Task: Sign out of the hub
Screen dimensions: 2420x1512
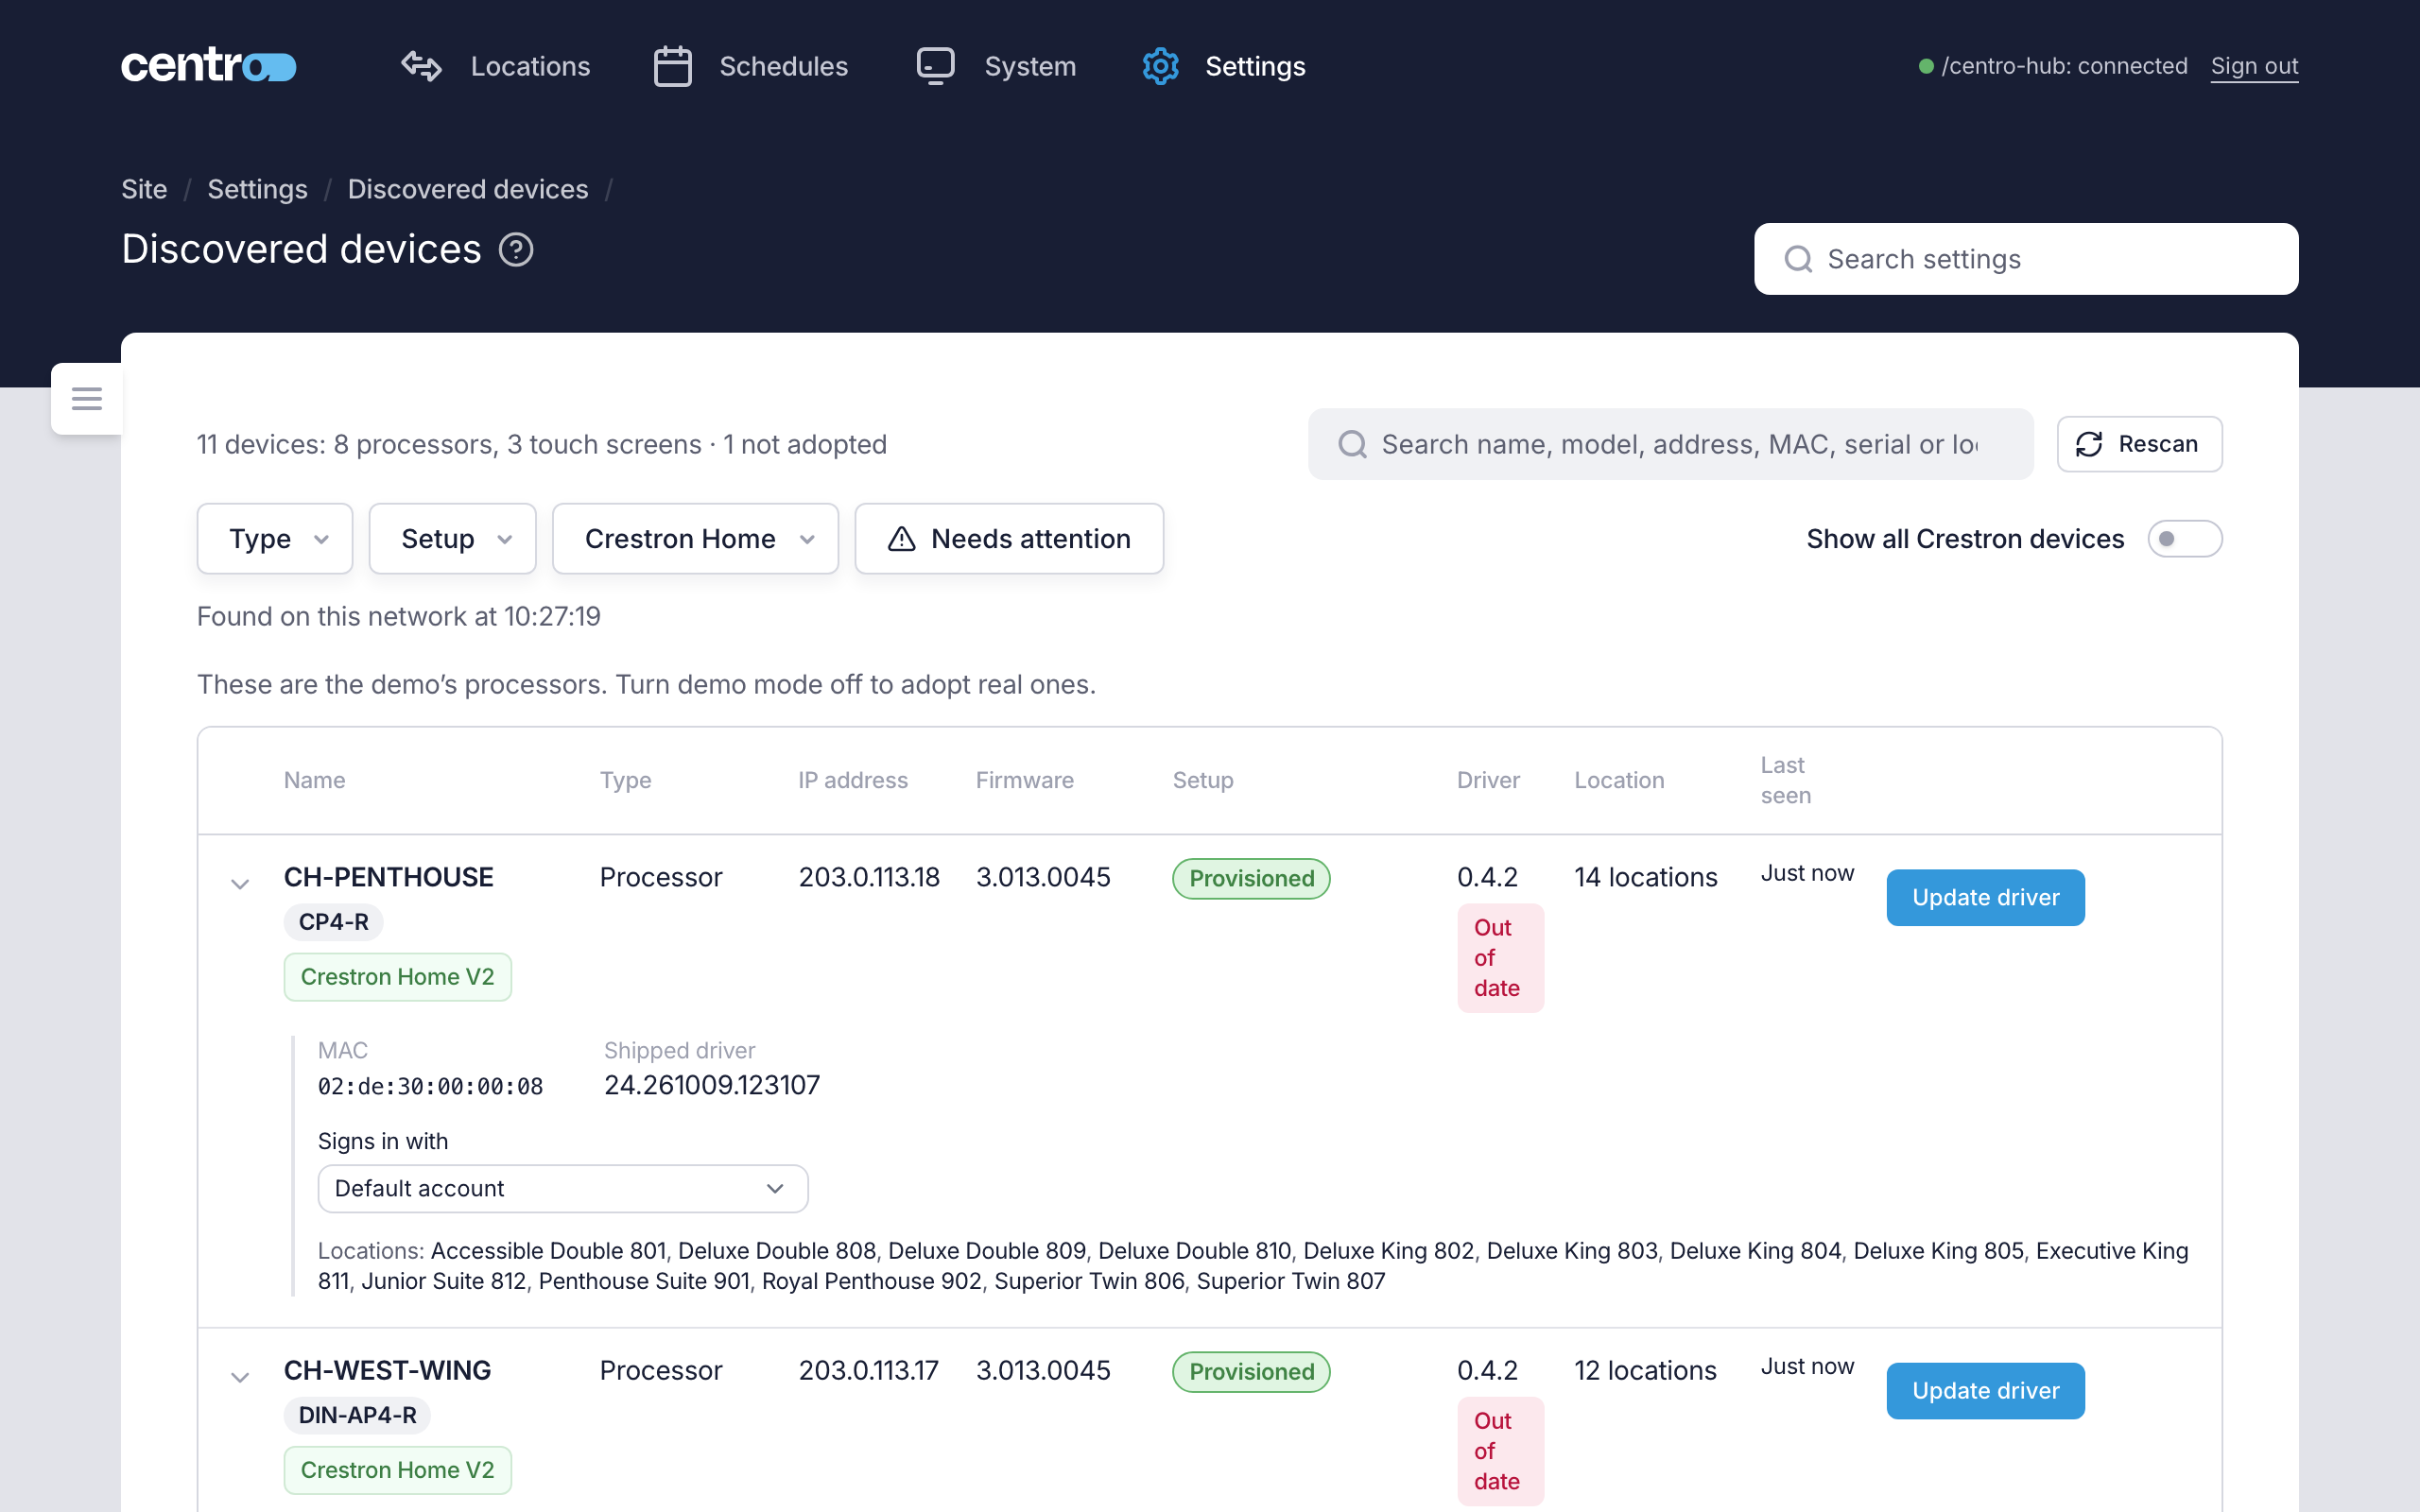Action: pos(2254,66)
